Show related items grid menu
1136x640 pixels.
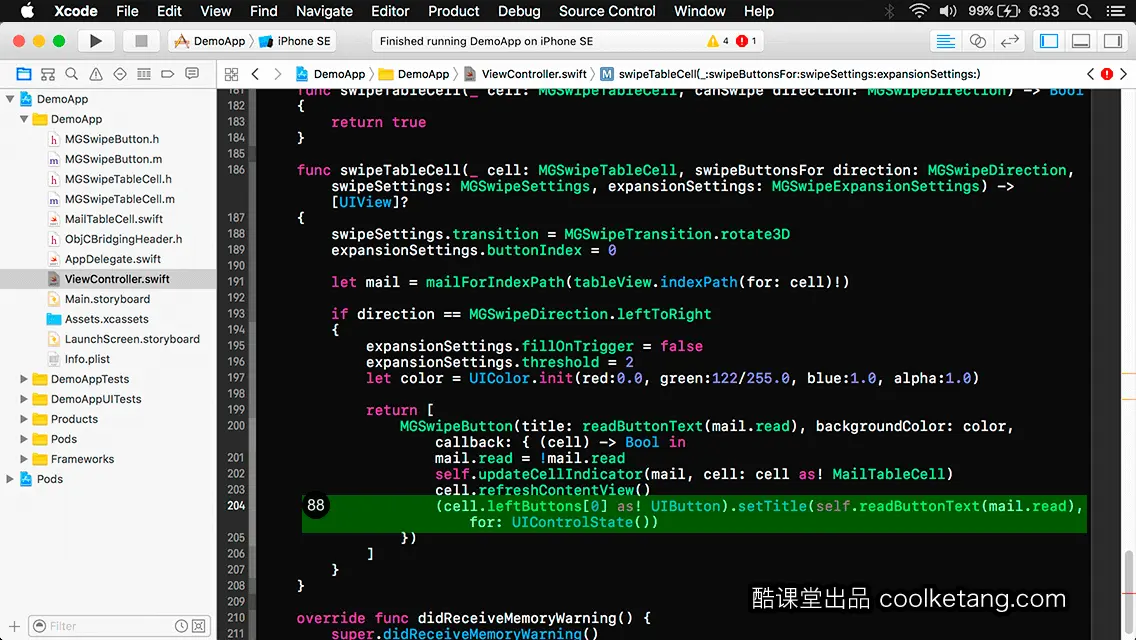pyautogui.click(x=231, y=74)
